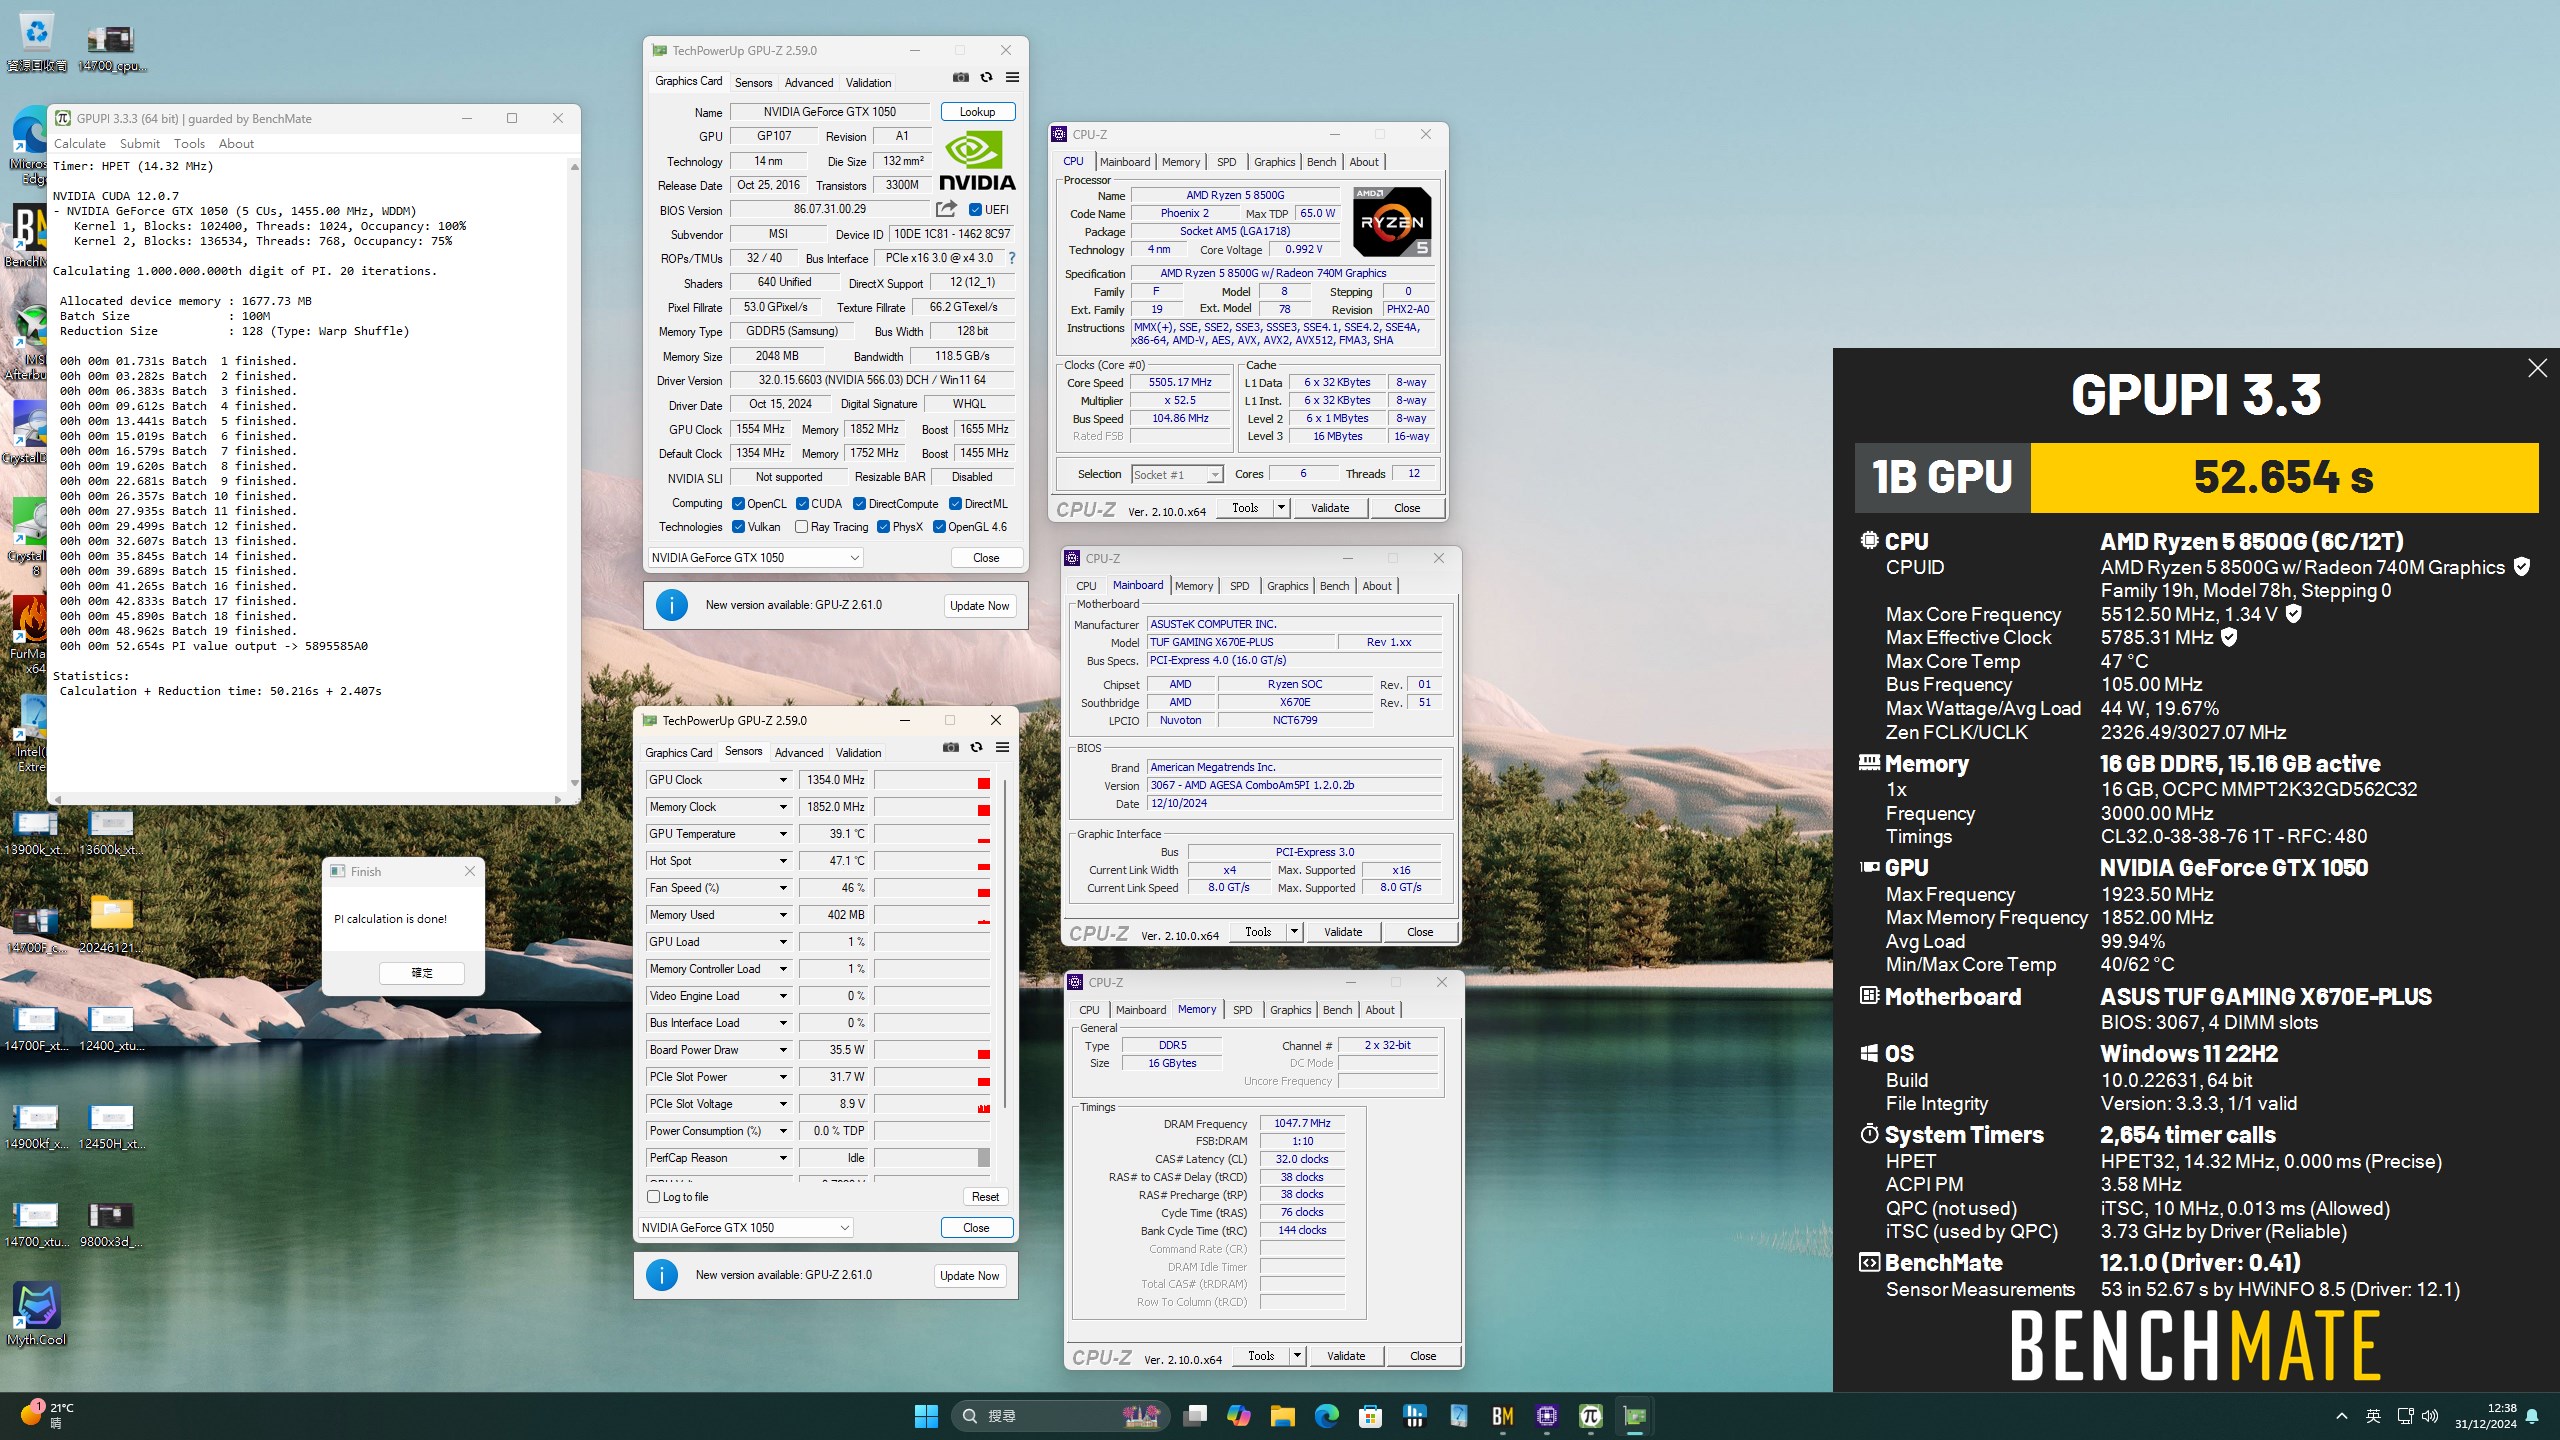This screenshot has width=2560, height=1440.
Task: Open the GPU selector dropdown in top GPU-Z
Action: coord(756,558)
